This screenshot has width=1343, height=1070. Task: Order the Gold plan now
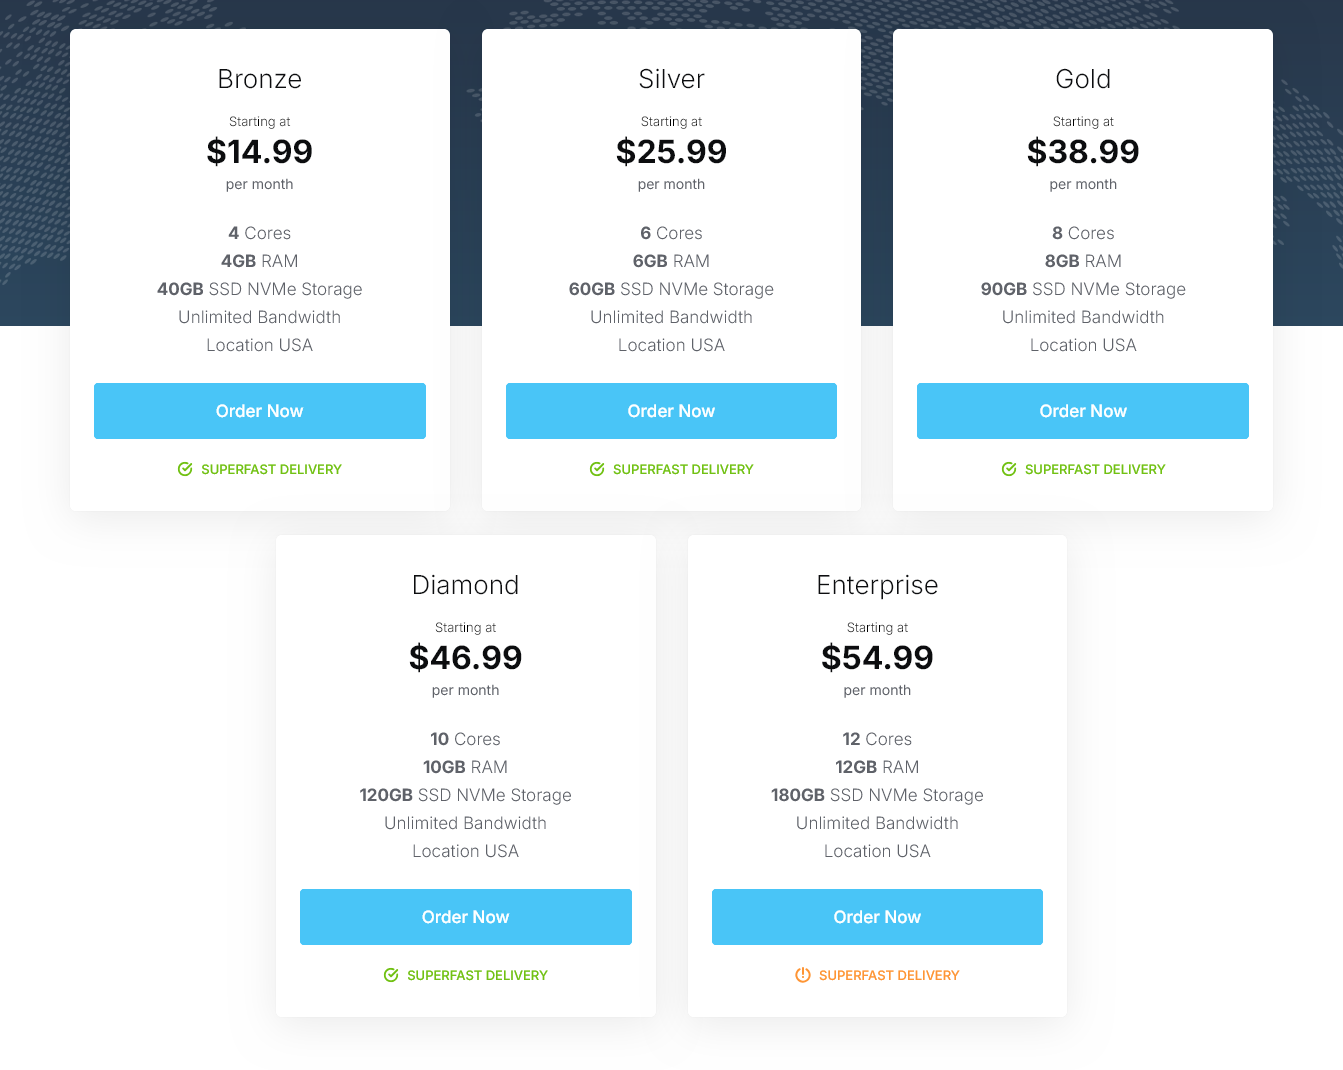coord(1083,411)
